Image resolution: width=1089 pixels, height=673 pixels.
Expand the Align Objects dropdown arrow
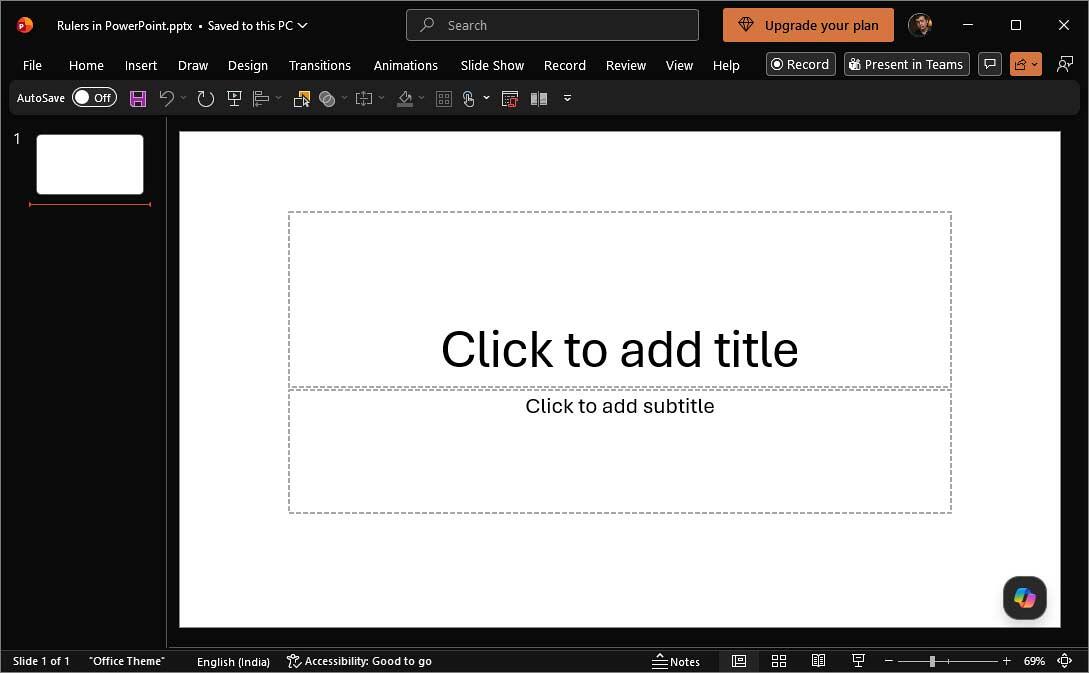click(279, 98)
